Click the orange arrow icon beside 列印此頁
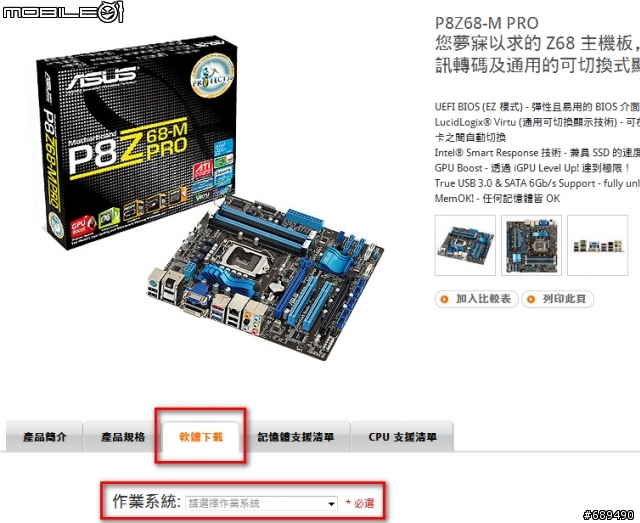This screenshot has width=640, height=523. (x=531, y=299)
